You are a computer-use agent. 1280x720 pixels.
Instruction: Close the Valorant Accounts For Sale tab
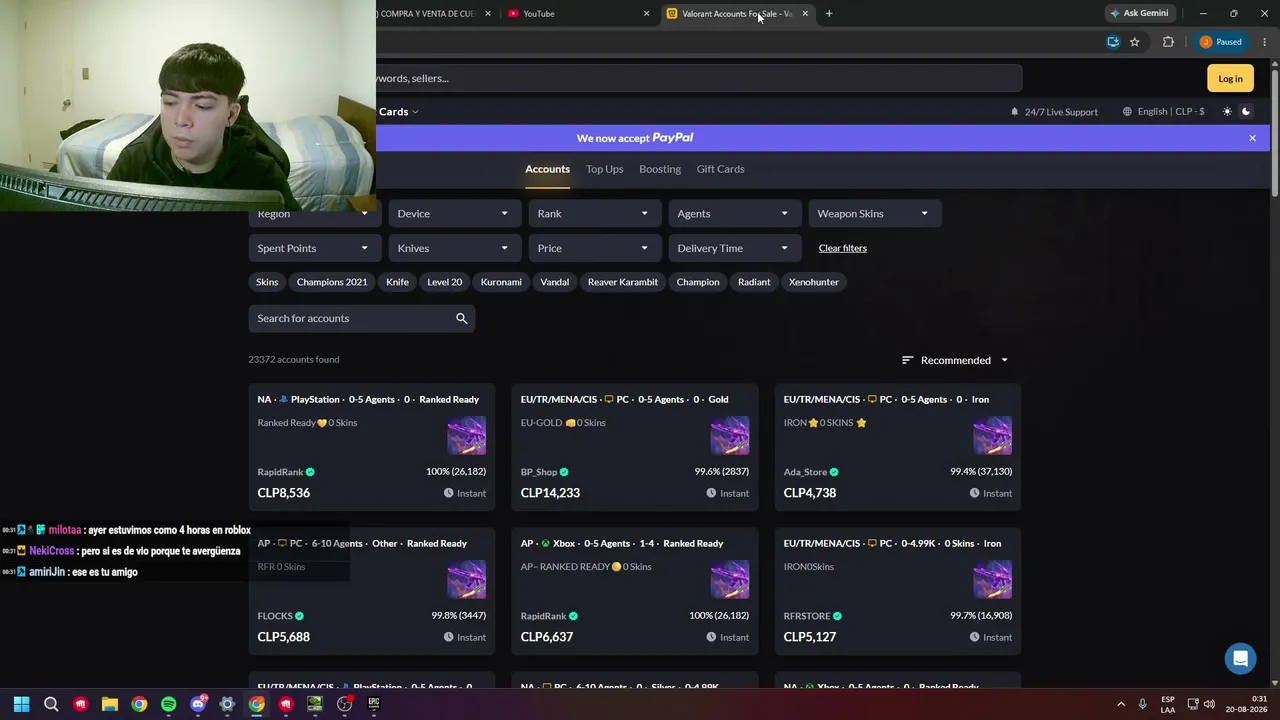[805, 13]
